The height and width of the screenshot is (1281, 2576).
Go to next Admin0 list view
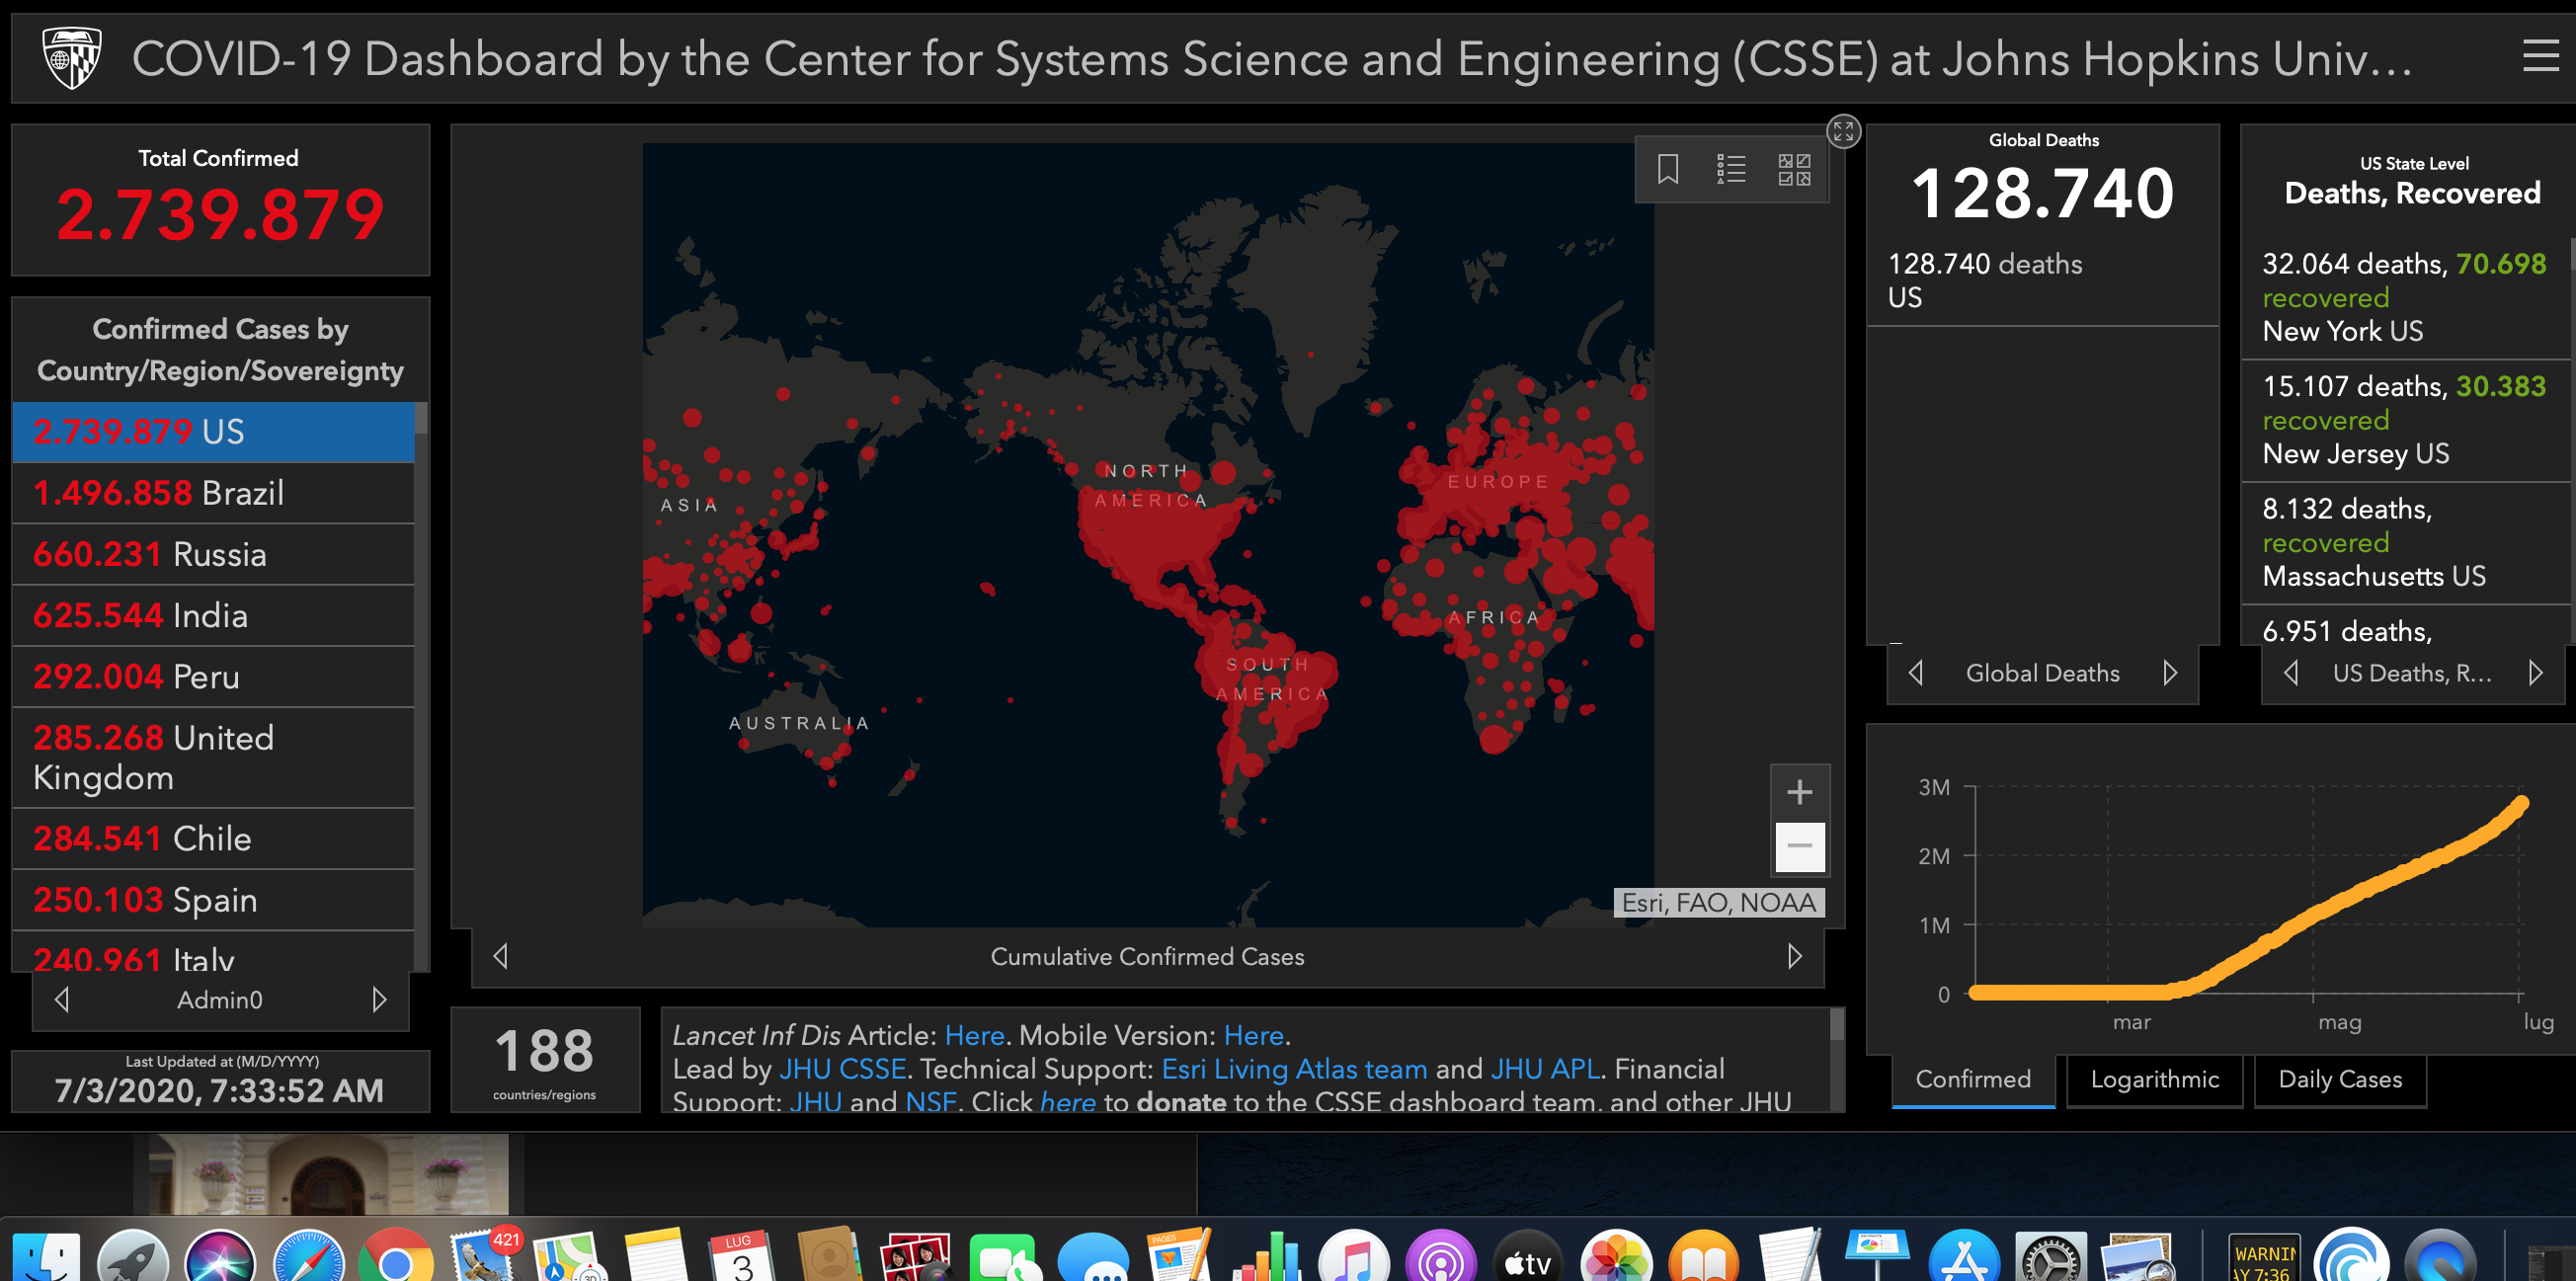pyautogui.click(x=379, y=999)
